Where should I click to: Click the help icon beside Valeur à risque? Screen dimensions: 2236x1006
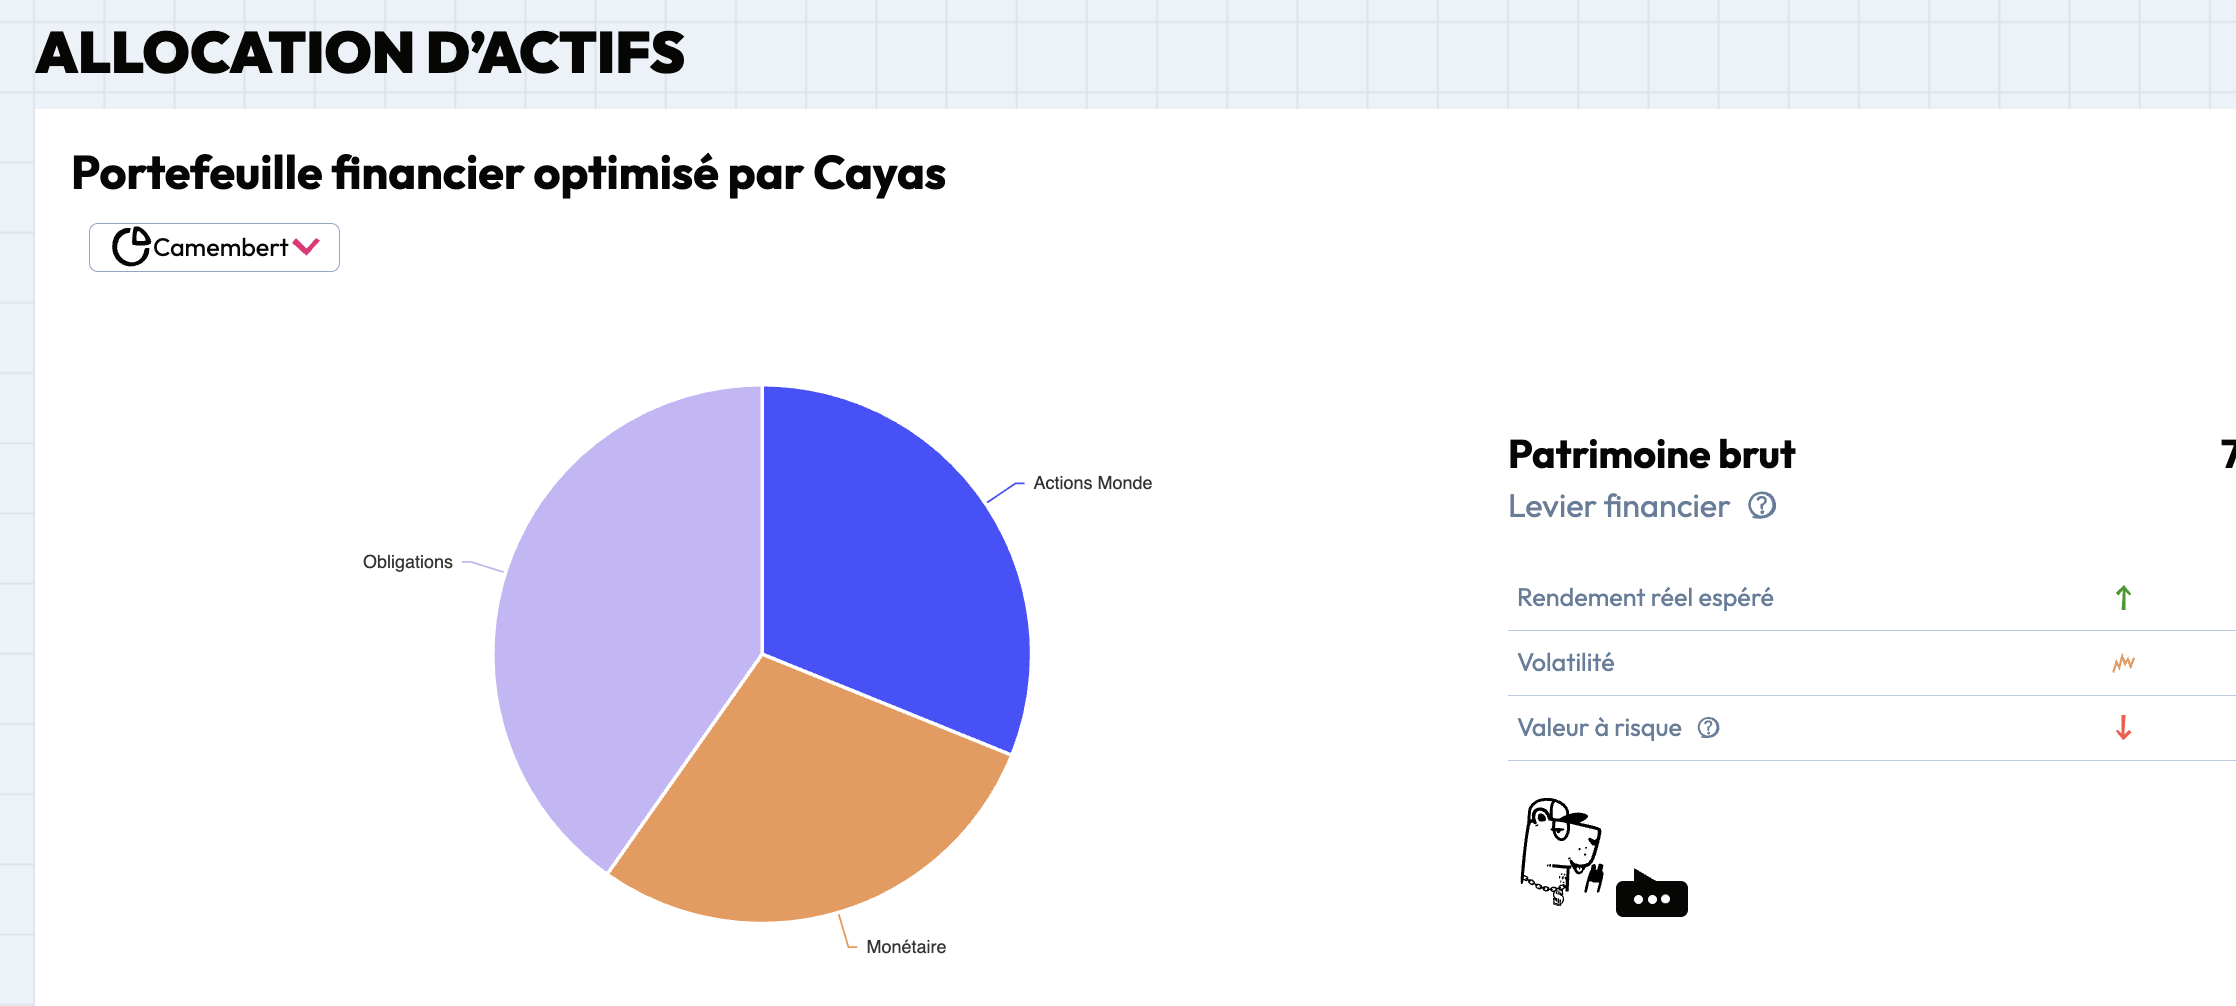(x=1709, y=728)
